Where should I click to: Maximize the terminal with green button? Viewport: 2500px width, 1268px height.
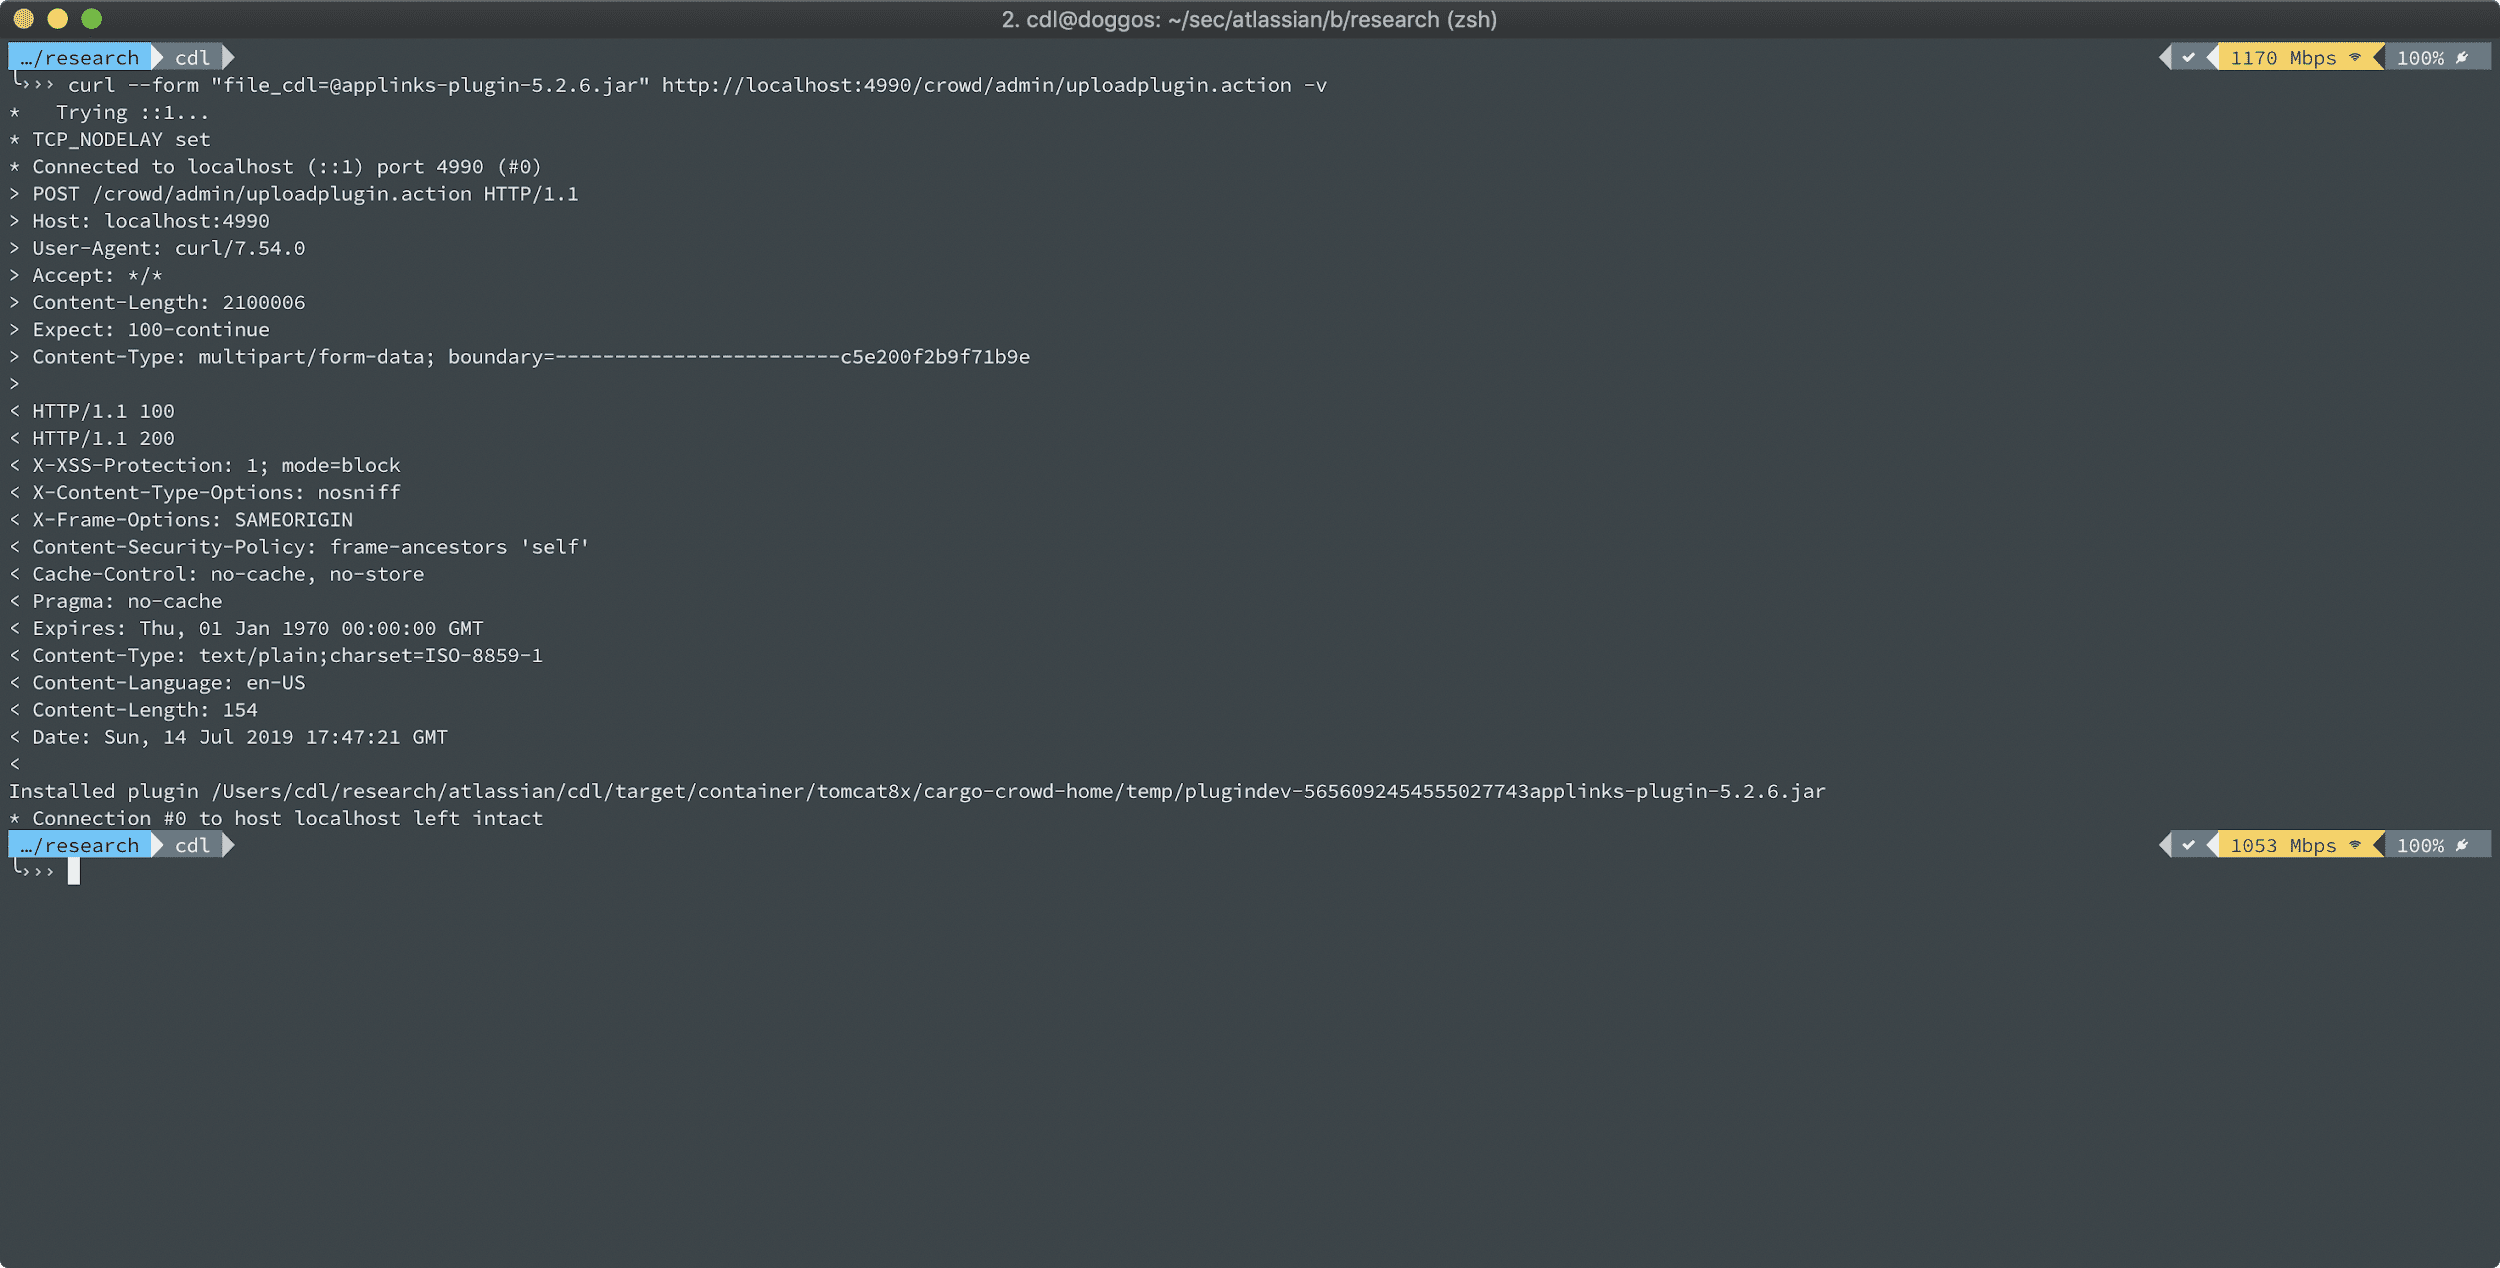pyautogui.click(x=92, y=19)
